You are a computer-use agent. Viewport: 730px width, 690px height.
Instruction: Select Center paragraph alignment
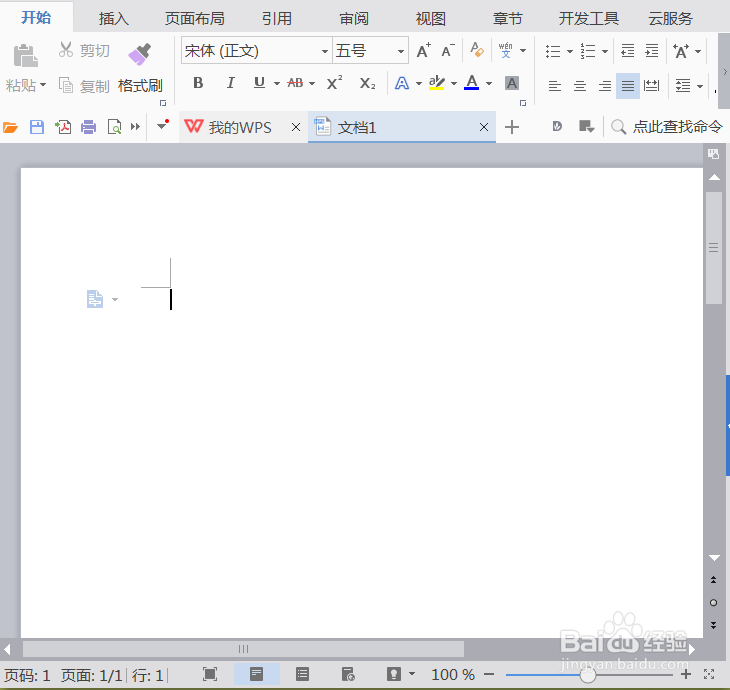click(x=580, y=86)
